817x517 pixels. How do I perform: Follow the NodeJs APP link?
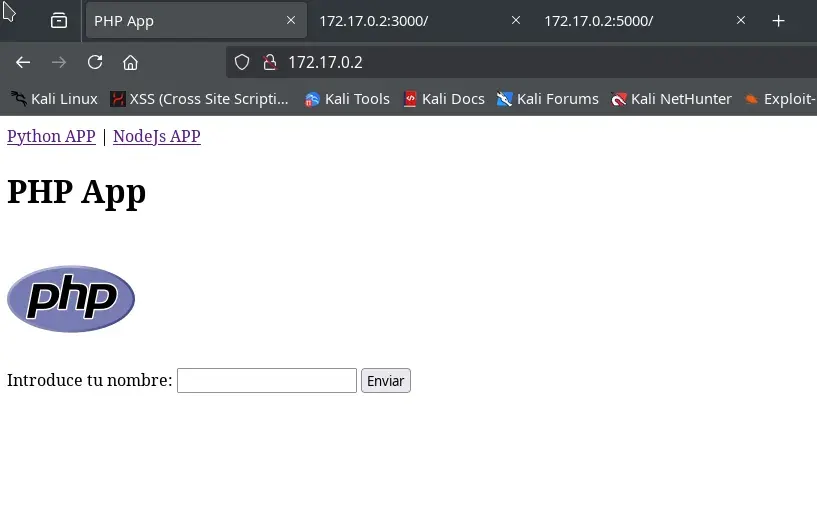pyautogui.click(x=157, y=137)
